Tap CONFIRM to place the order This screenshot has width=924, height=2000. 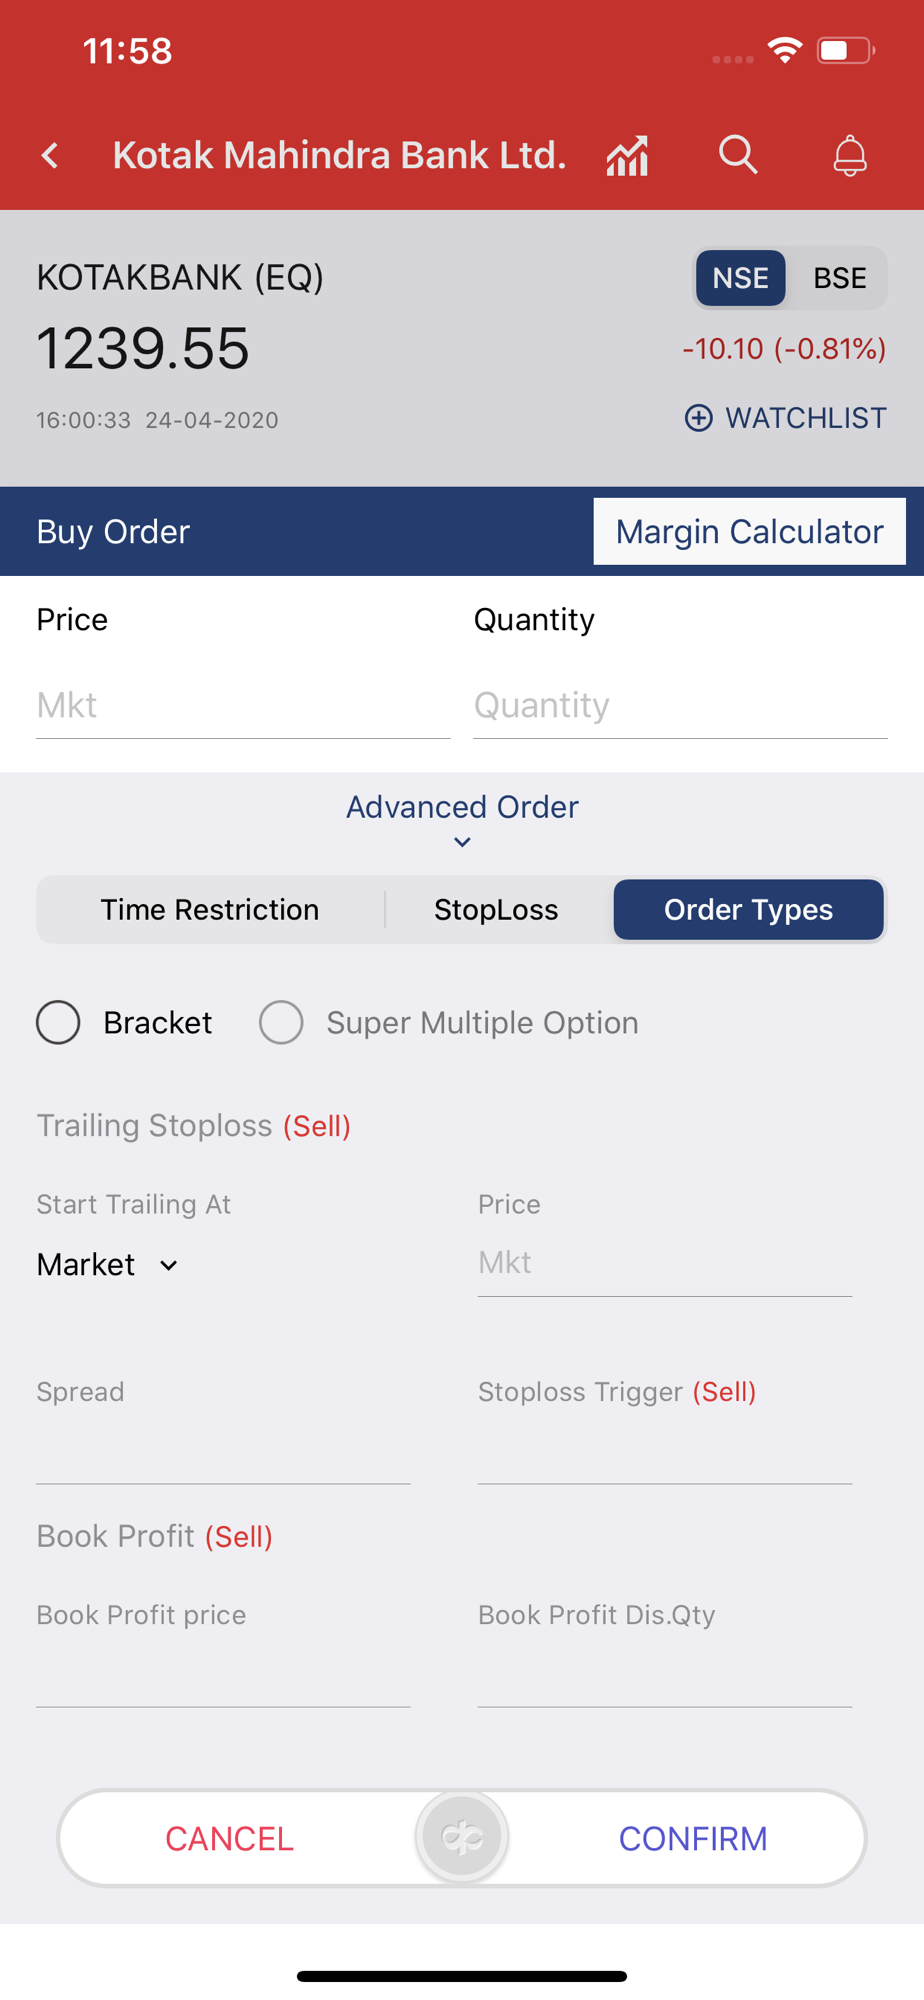click(693, 1838)
